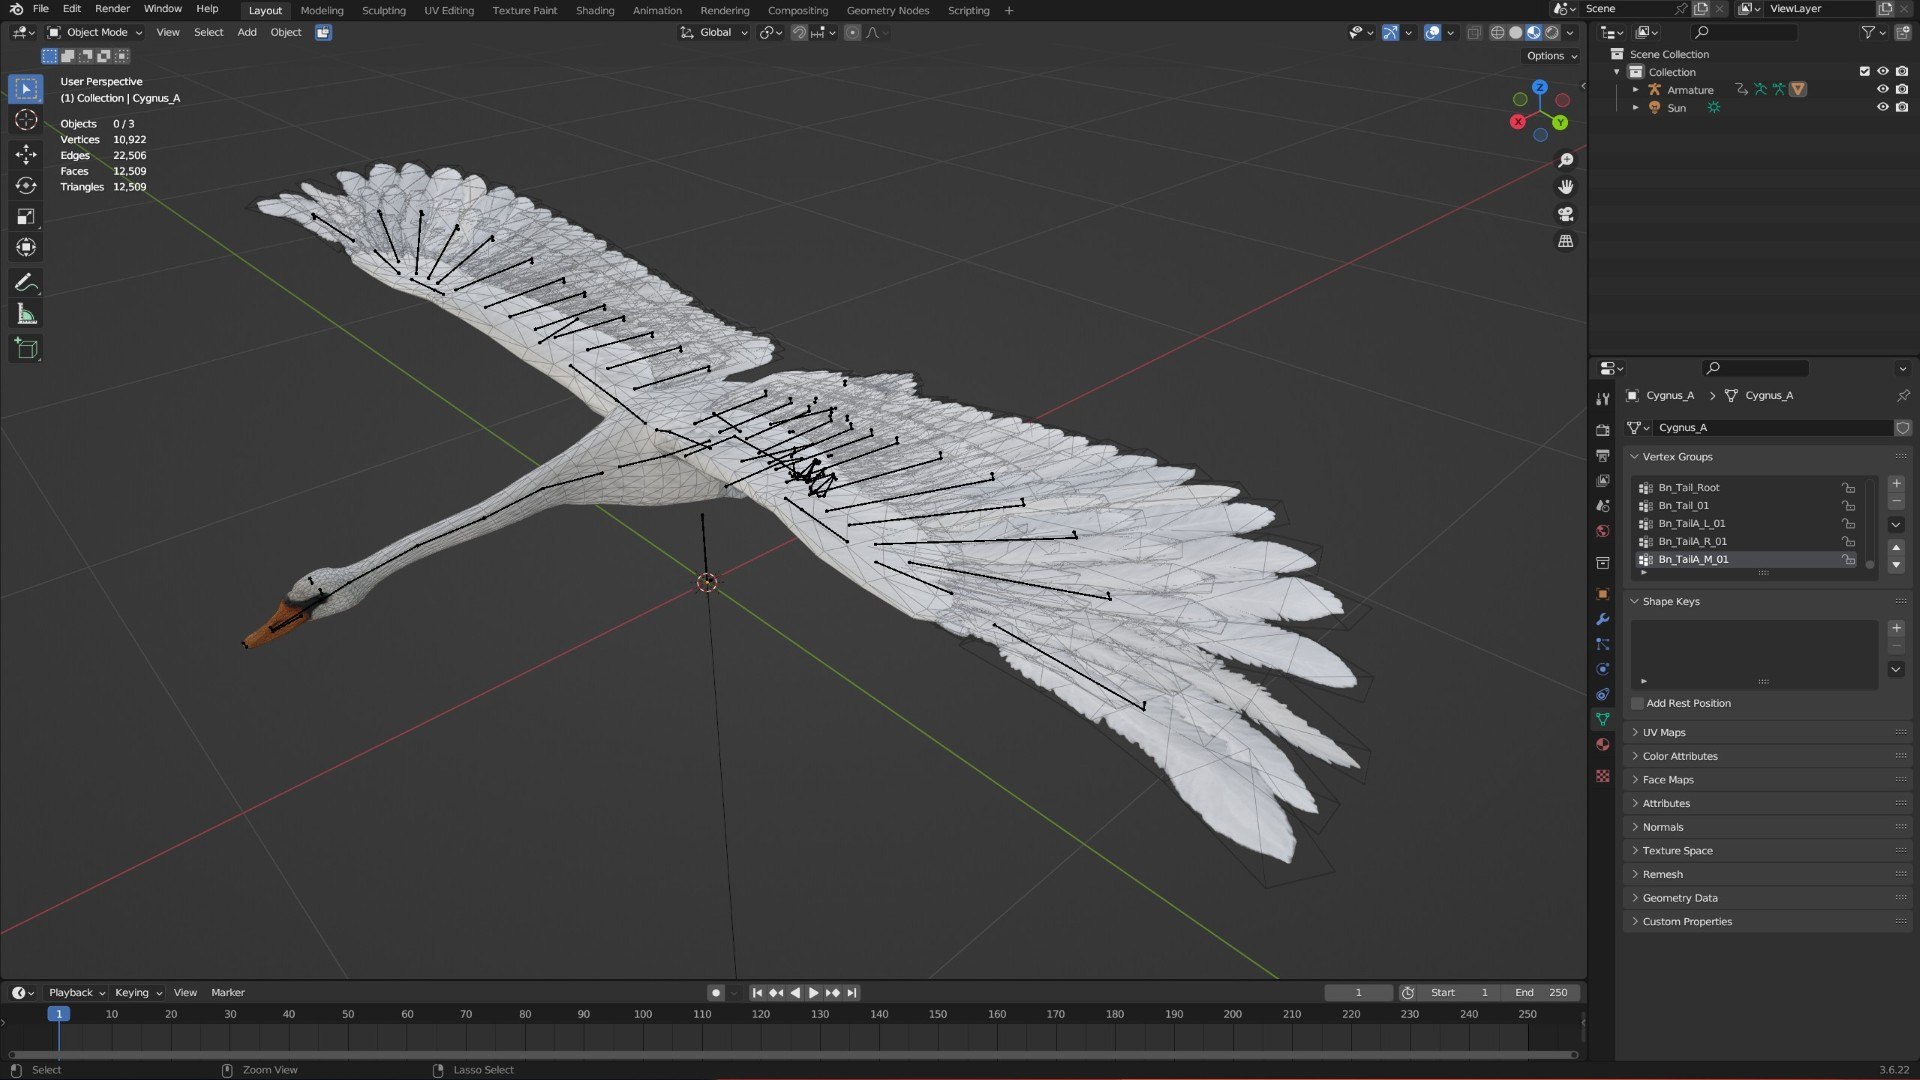Select the Cursor tool in toolbar
This screenshot has width=1920, height=1080.
[26, 120]
